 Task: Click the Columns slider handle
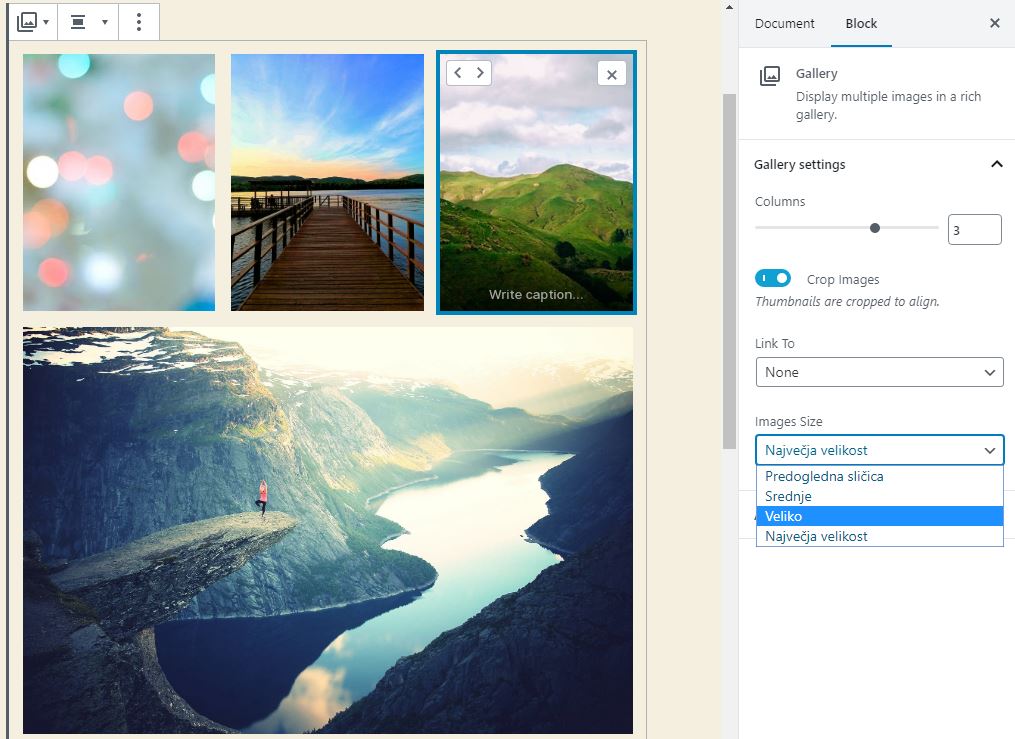pyautogui.click(x=875, y=228)
